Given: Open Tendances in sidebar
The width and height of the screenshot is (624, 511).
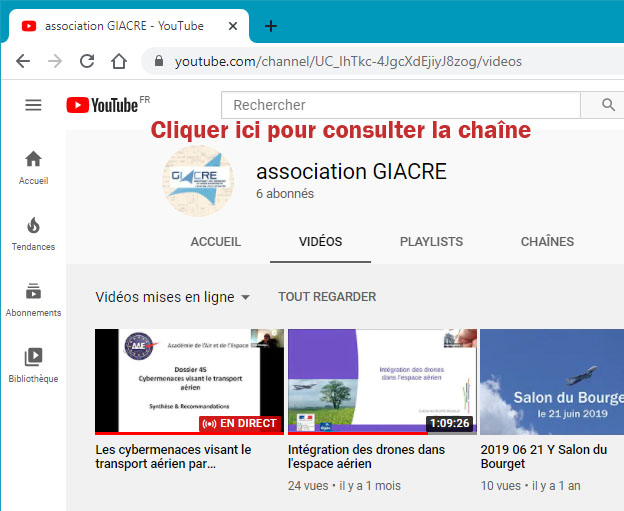Looking at the screenshot, I should coord(33,233).
